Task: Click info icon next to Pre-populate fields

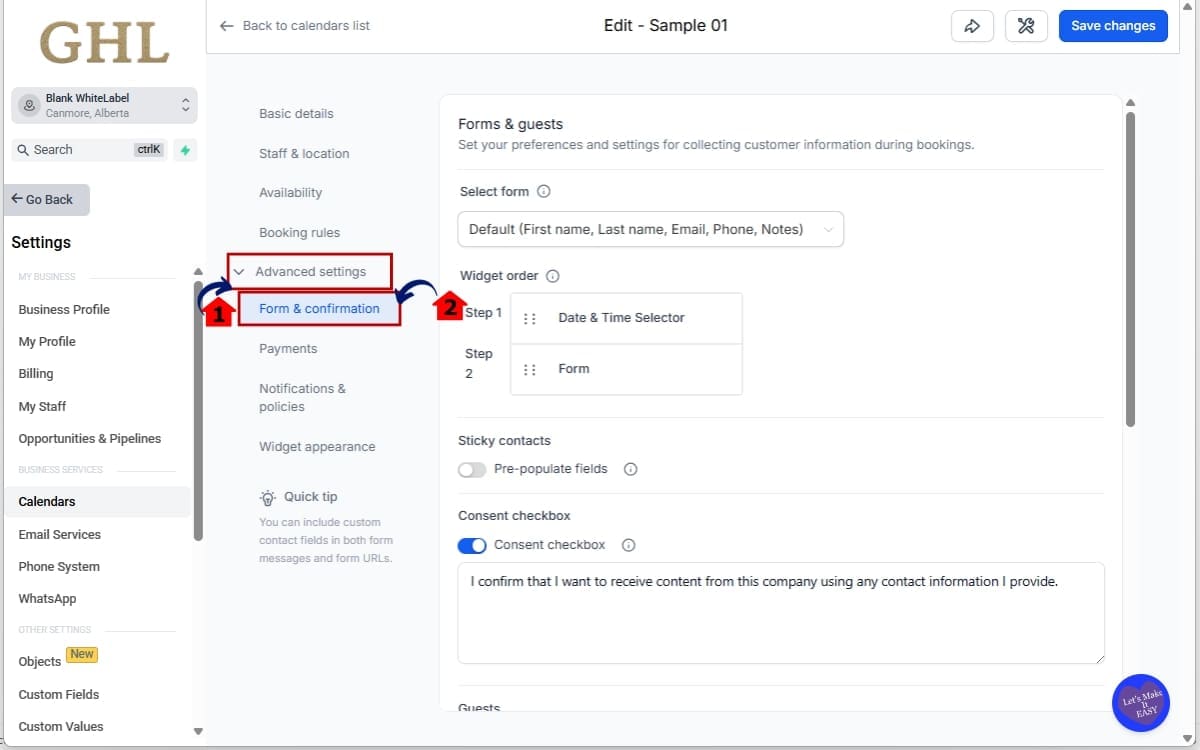Action: pos(631,469)
